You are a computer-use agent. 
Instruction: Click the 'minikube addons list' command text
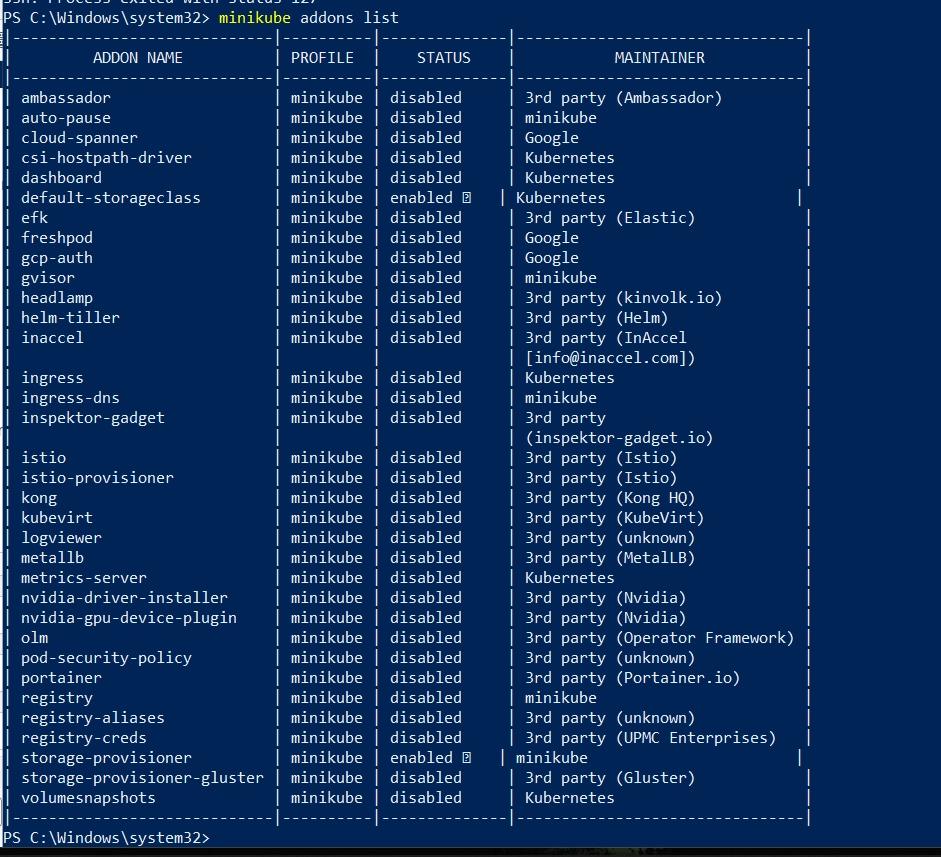pos(308,18)
